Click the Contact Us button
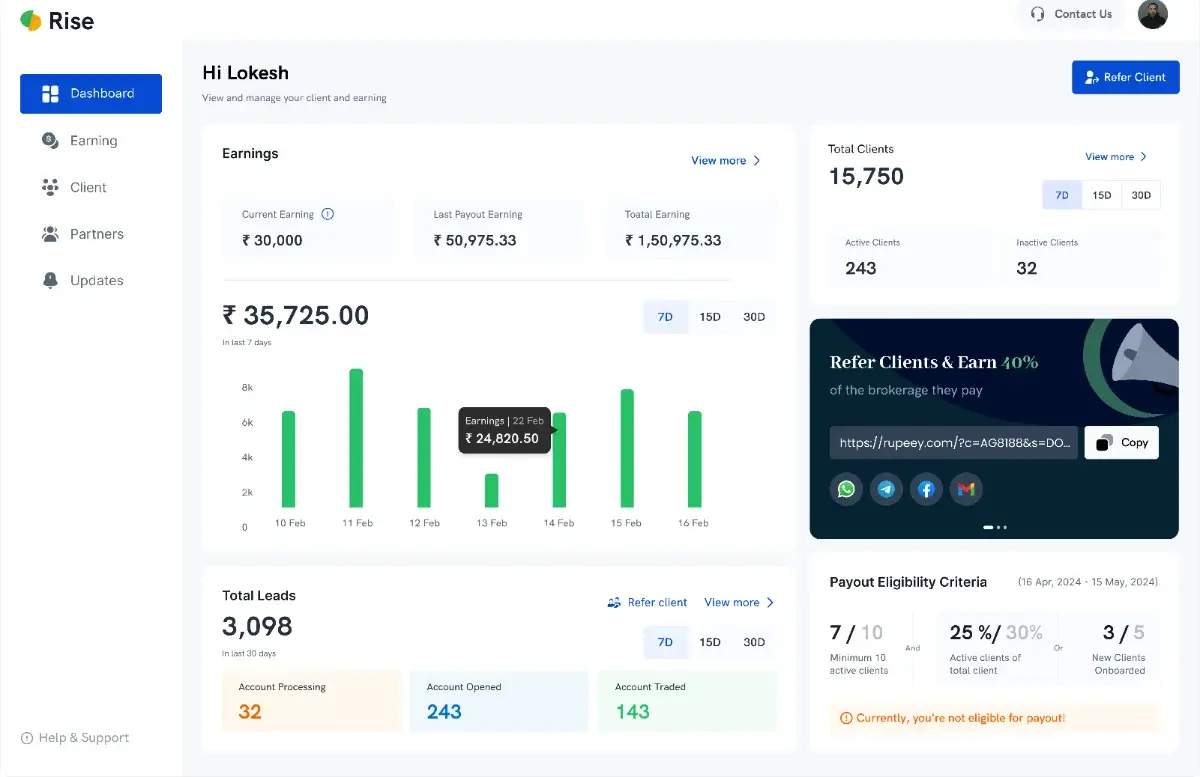 (1072, 14)
